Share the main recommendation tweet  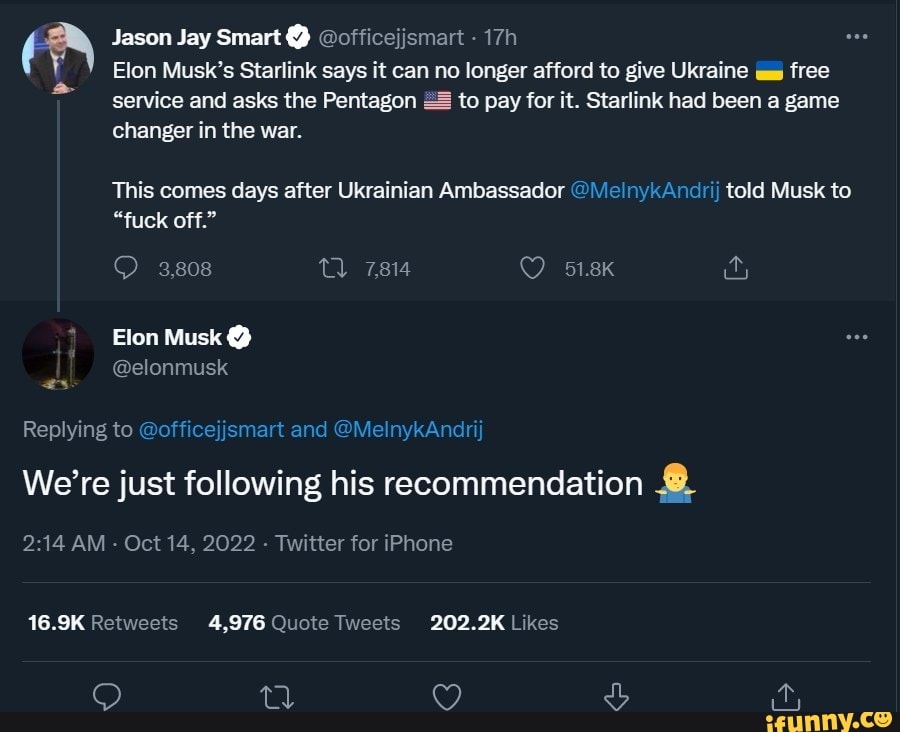tap(786, 696)
